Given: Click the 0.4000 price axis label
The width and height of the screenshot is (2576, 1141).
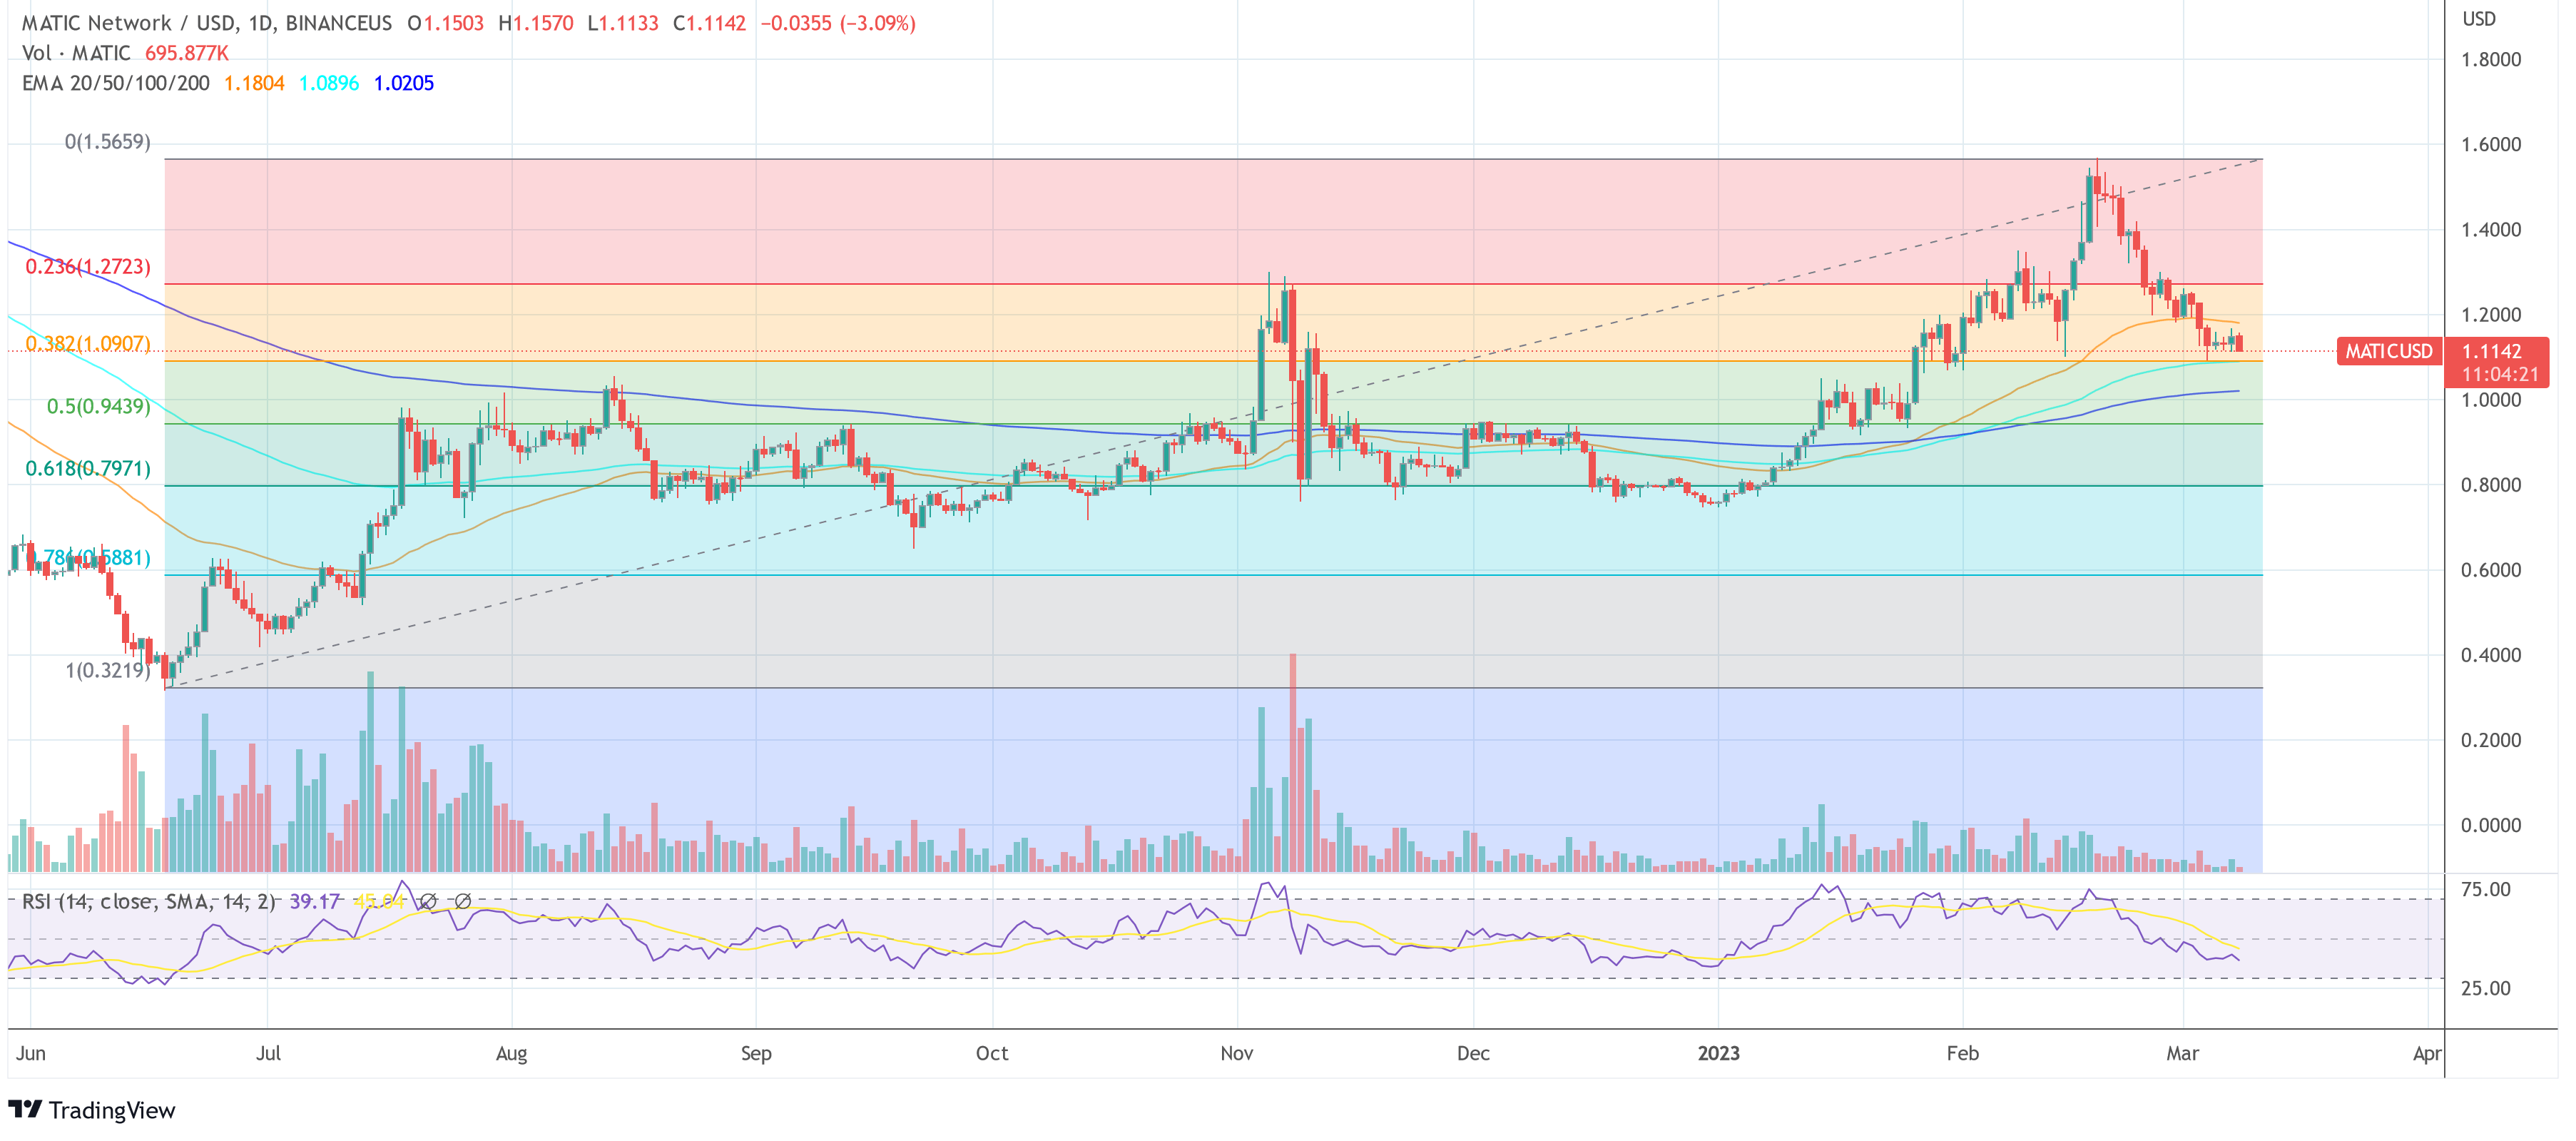Looking at the screenshot, I should (x=2491, y=655).
